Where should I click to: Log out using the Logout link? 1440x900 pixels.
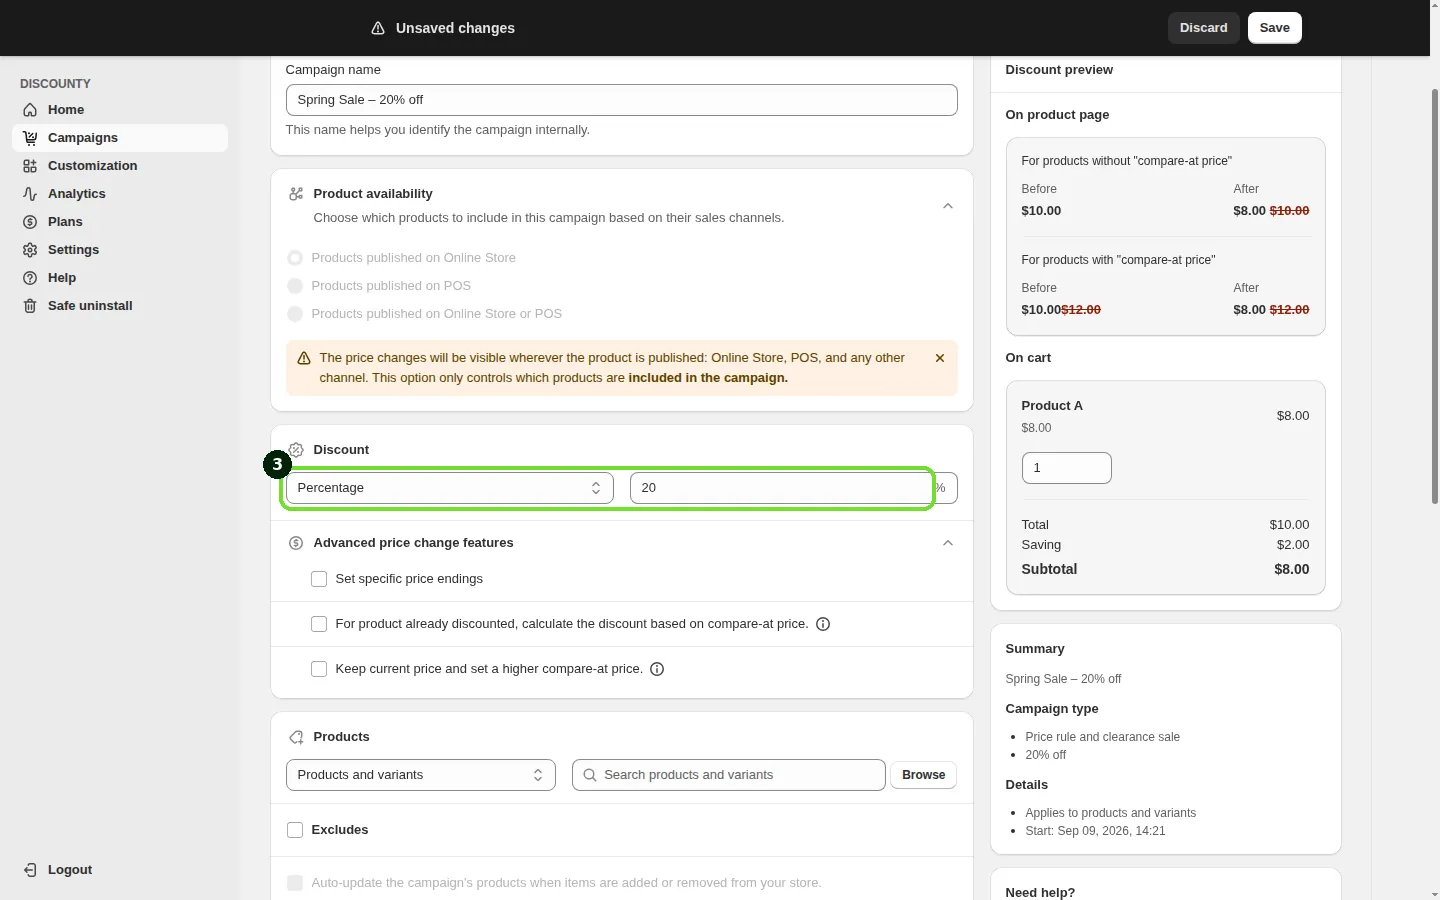click(x=70, y=870)
